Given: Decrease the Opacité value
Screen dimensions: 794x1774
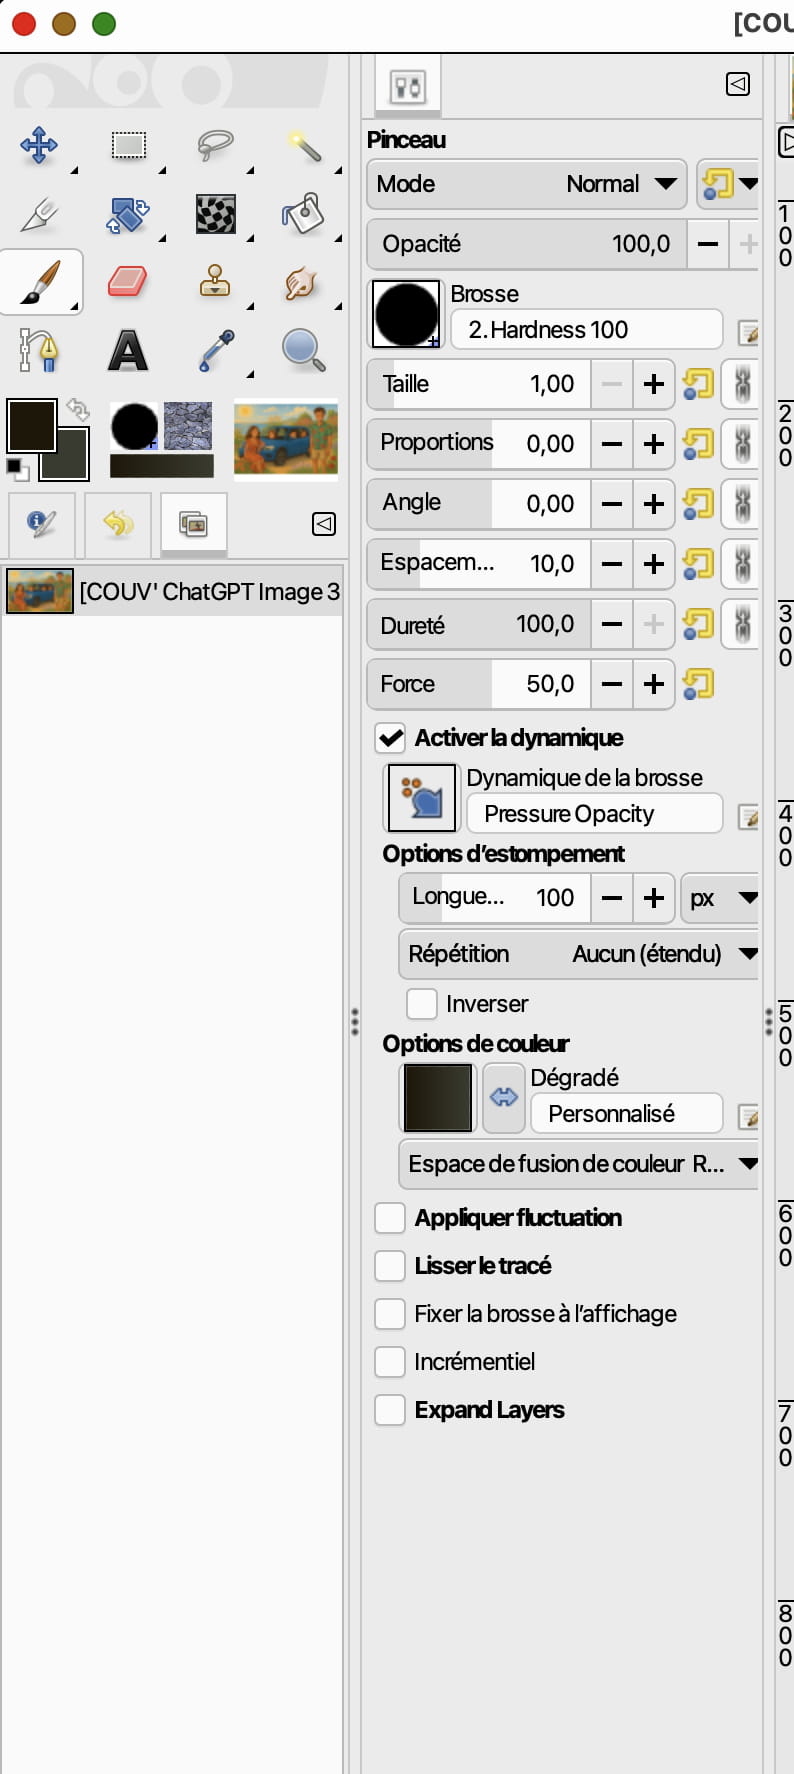Looking at the screenshot, I should point(708,244).
